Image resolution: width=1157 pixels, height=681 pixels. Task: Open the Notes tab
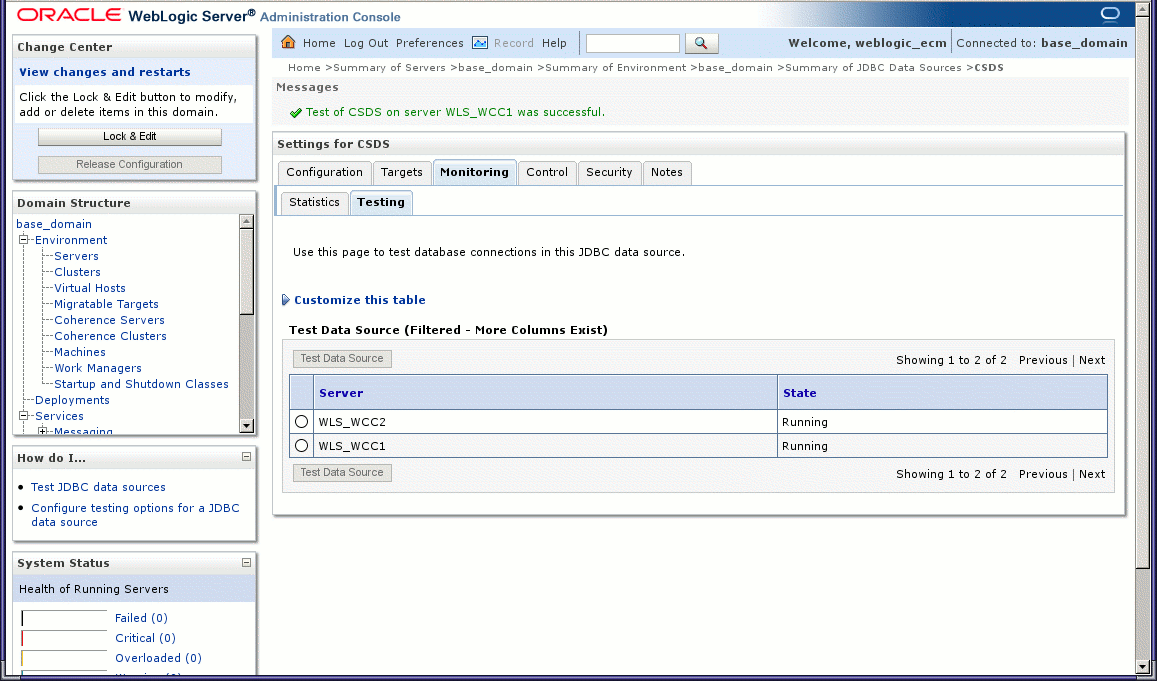tap(666, 172)
